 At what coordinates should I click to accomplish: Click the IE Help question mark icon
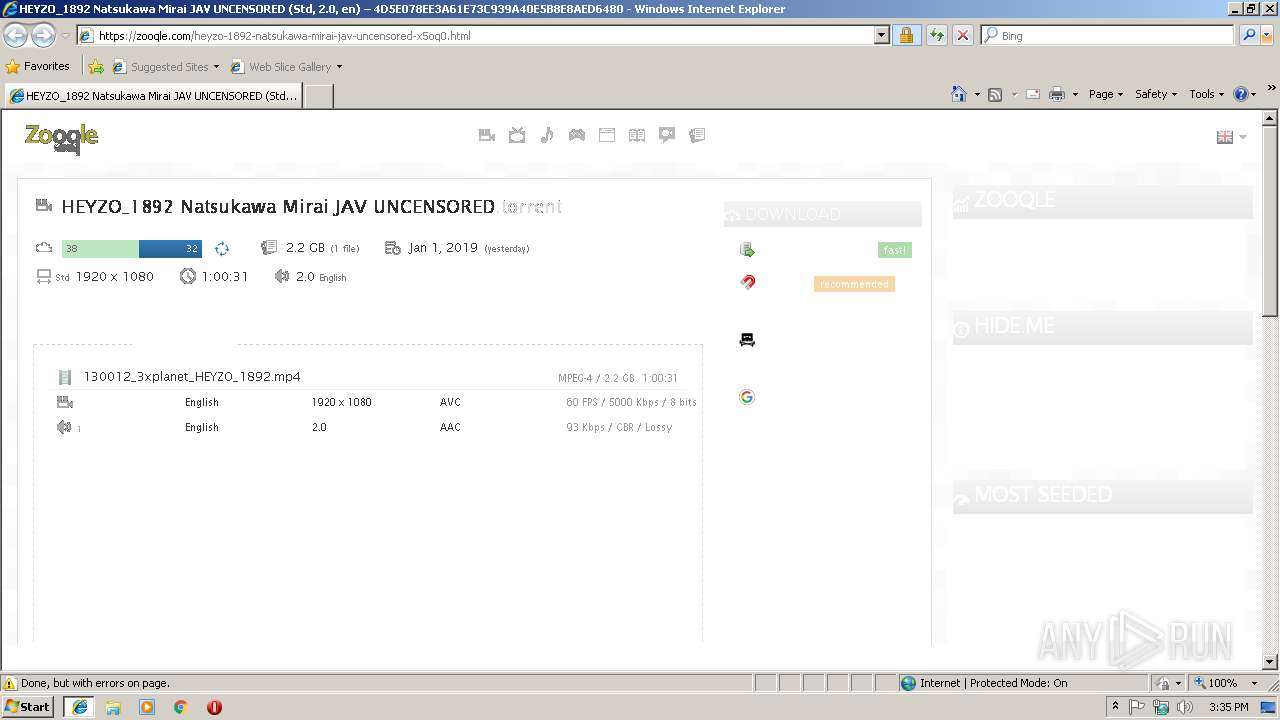tap(1241, 94)
